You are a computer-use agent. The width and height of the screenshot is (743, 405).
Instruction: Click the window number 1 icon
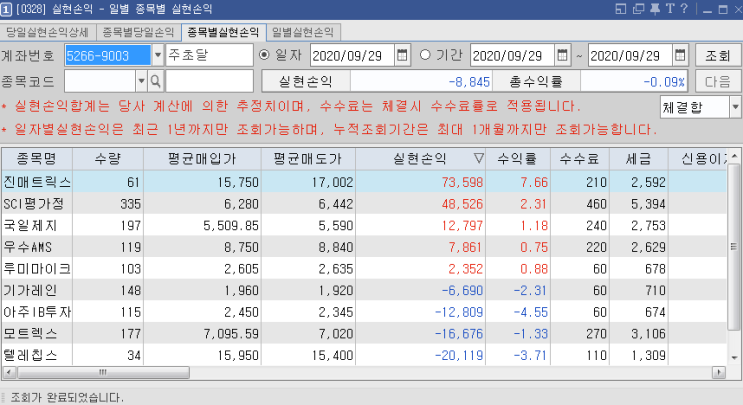6,9
